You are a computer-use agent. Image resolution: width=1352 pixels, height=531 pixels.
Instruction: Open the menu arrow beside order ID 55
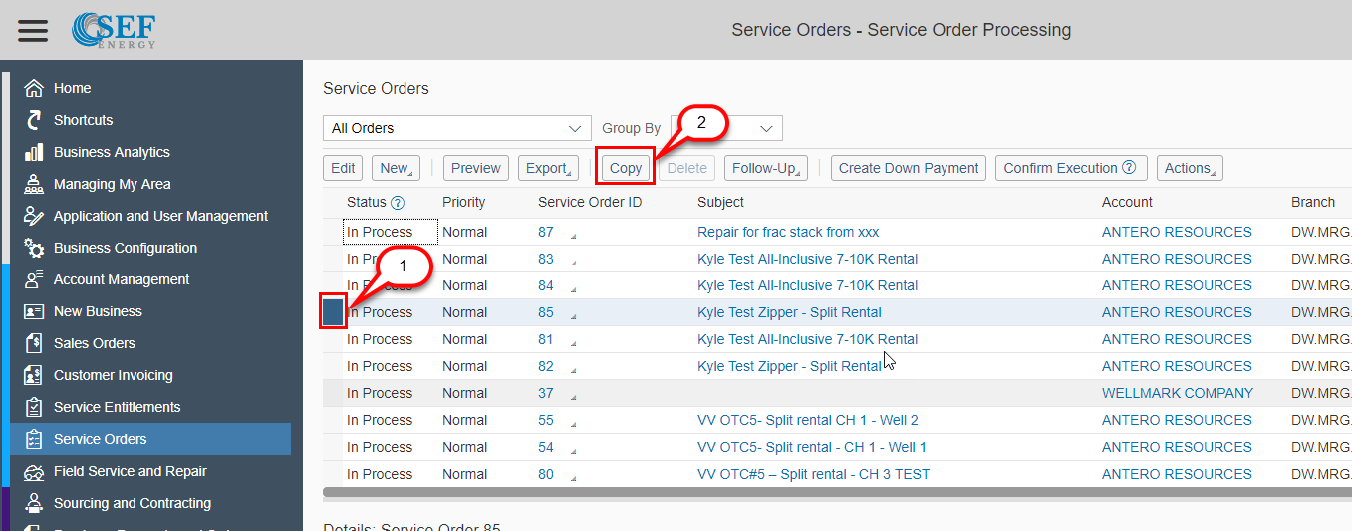574,424
